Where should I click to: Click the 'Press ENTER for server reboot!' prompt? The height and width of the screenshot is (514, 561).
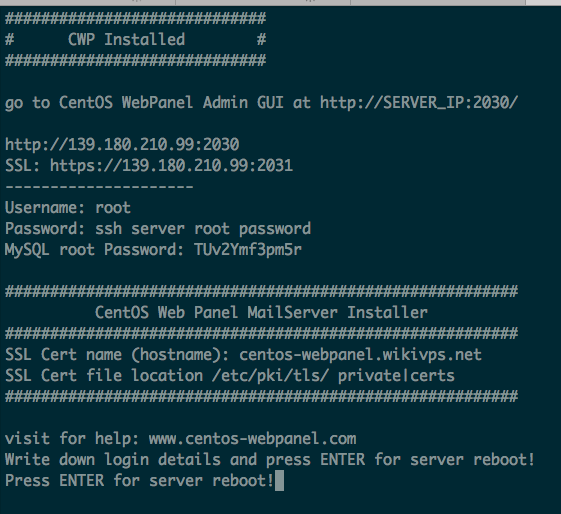point(140,481)
